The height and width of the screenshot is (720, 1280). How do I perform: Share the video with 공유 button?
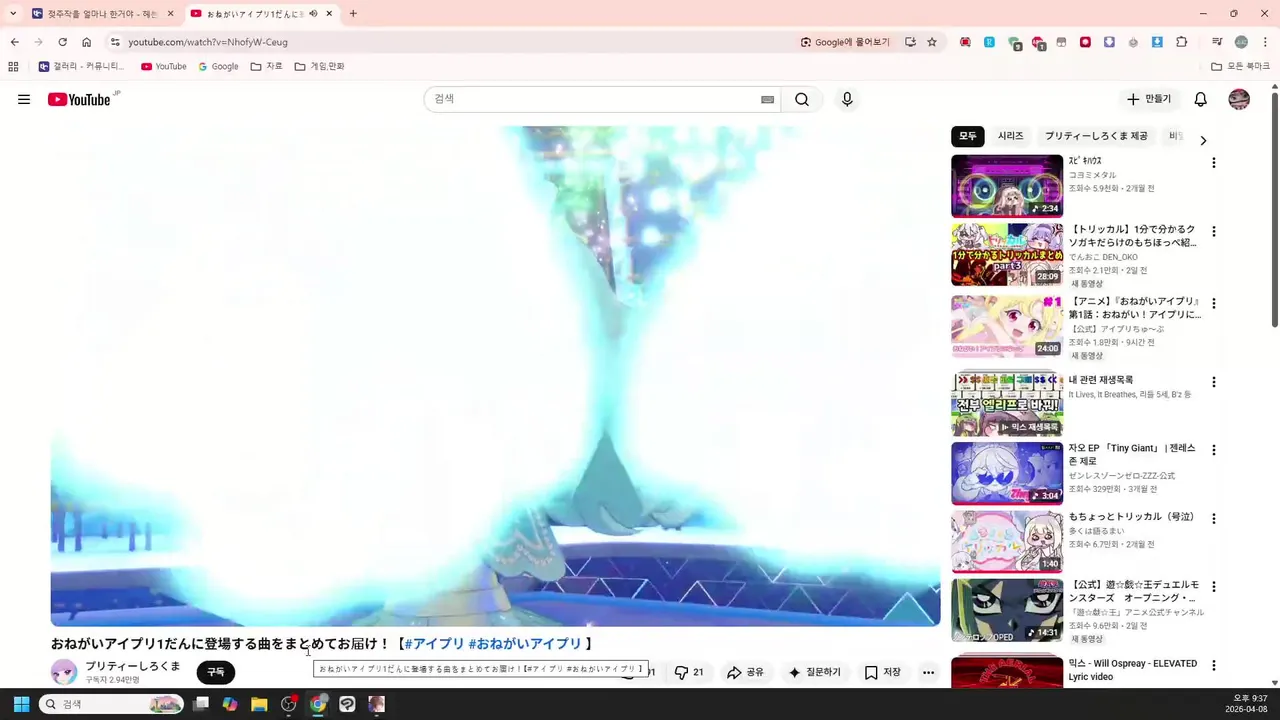(745, 673)
